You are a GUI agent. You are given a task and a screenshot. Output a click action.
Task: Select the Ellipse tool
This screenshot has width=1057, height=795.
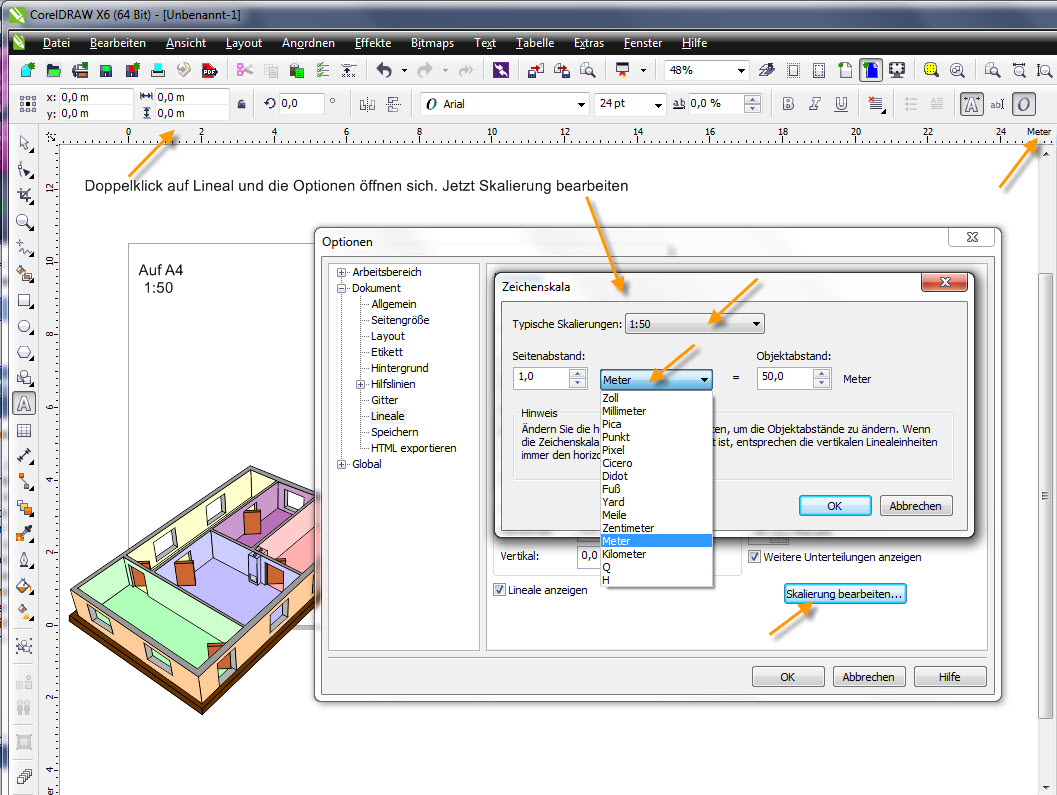(x=25, y=326)
